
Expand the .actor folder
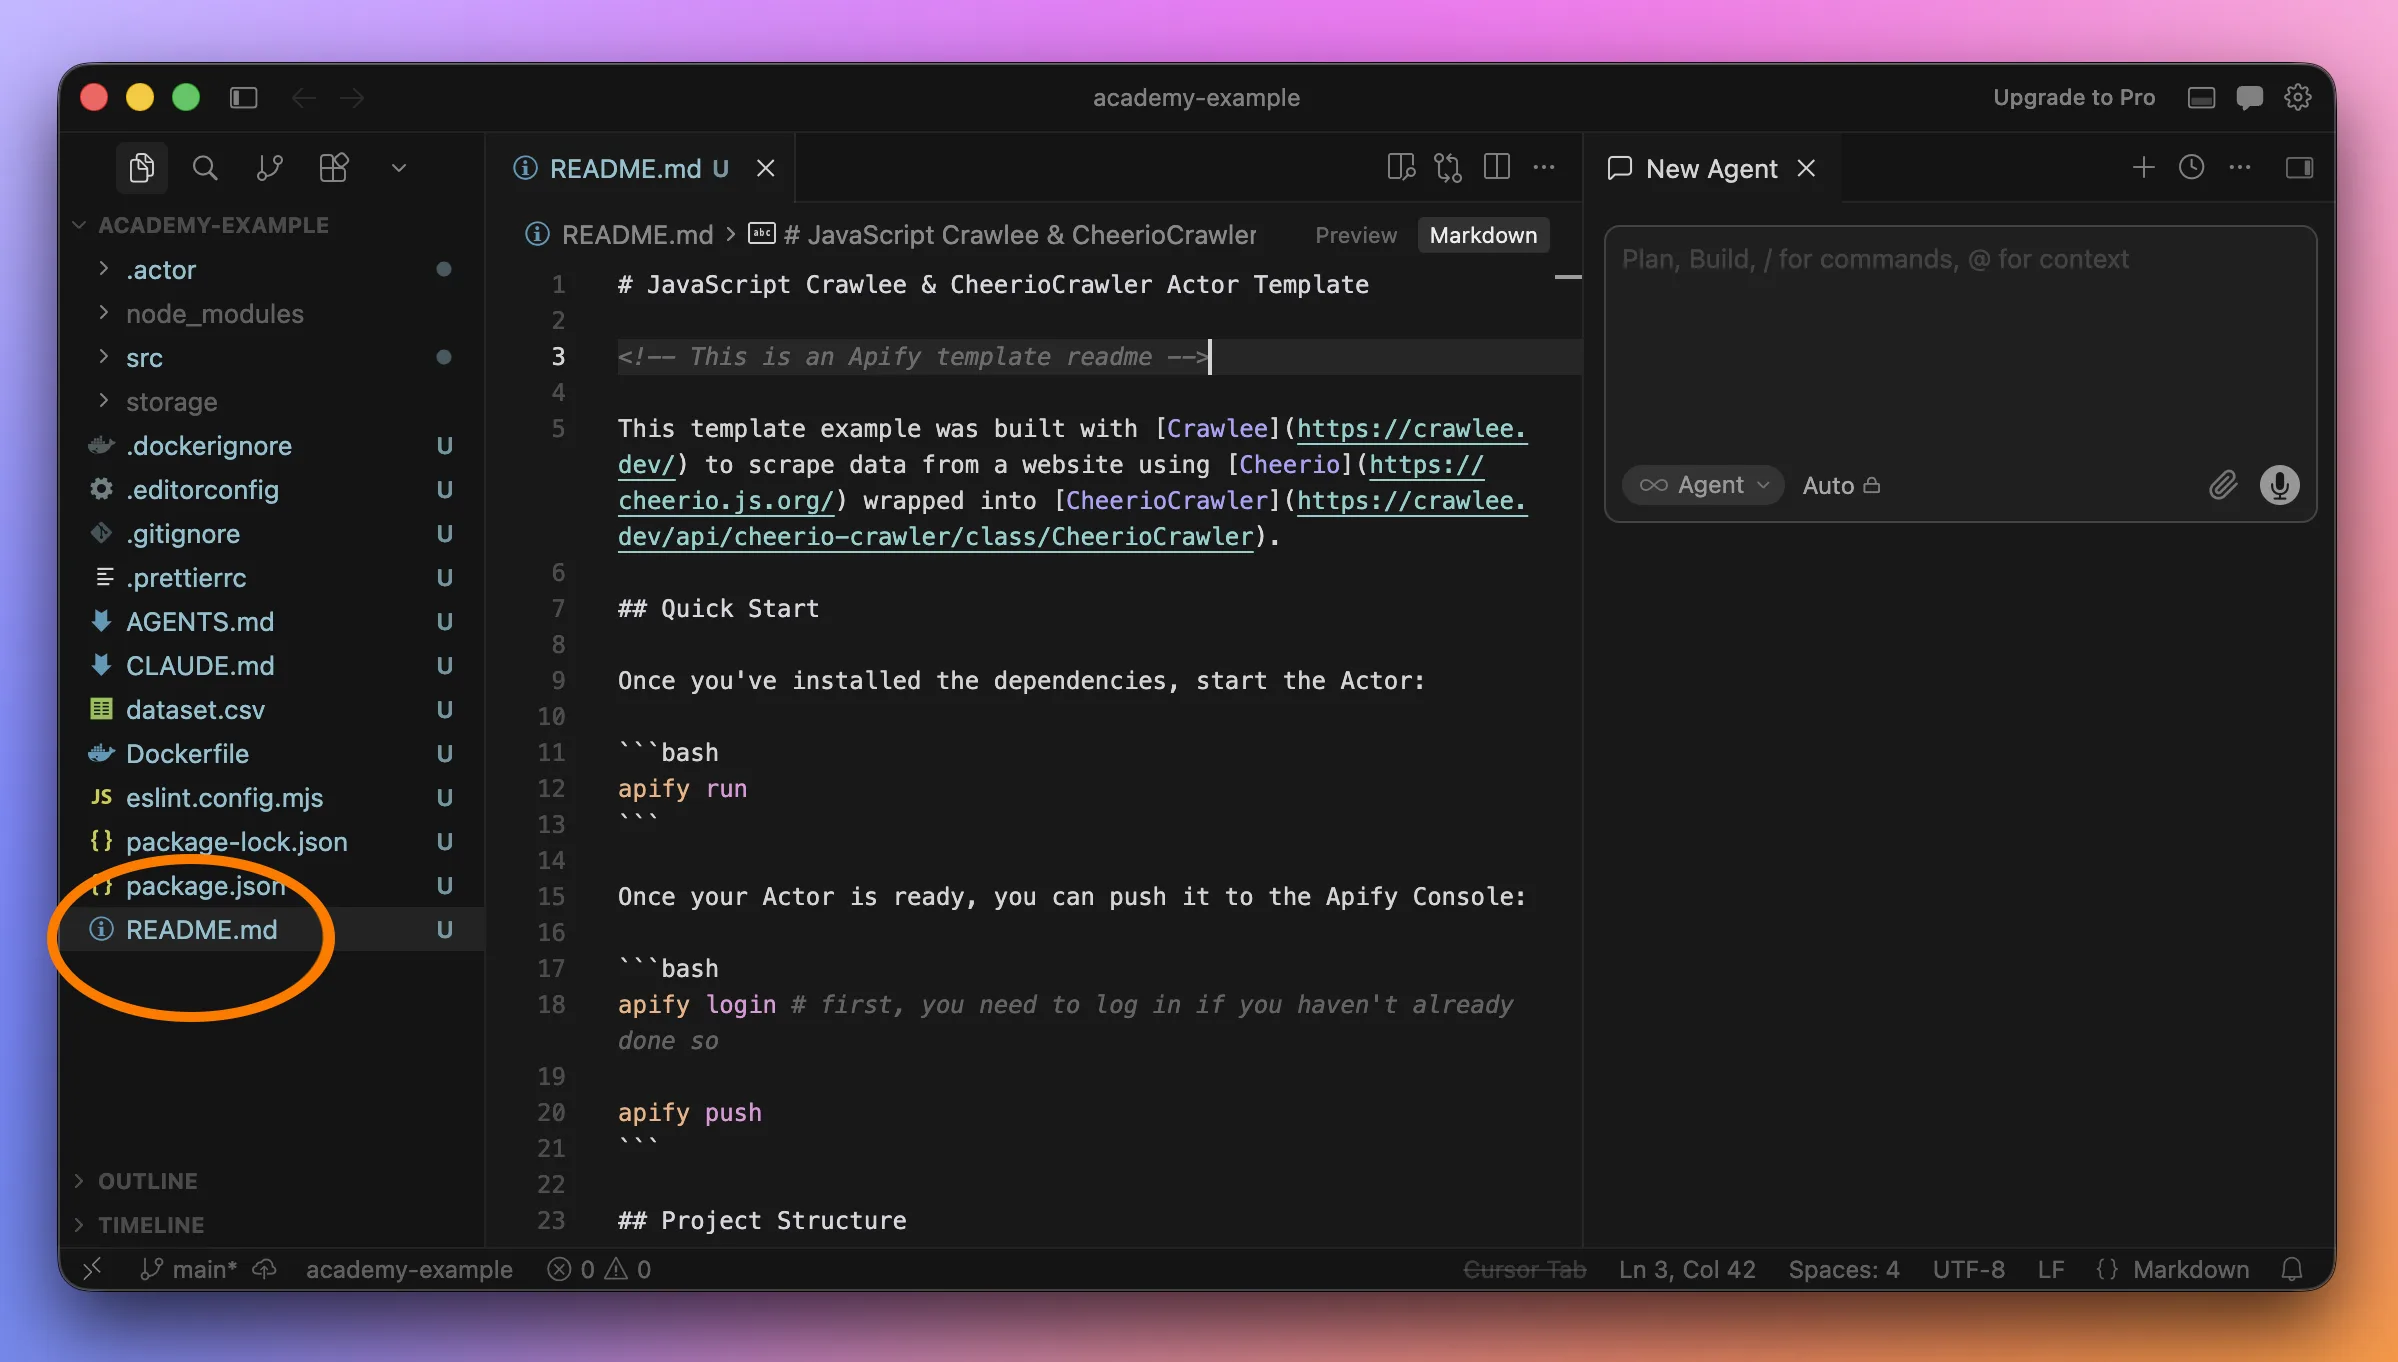[272, 269]
